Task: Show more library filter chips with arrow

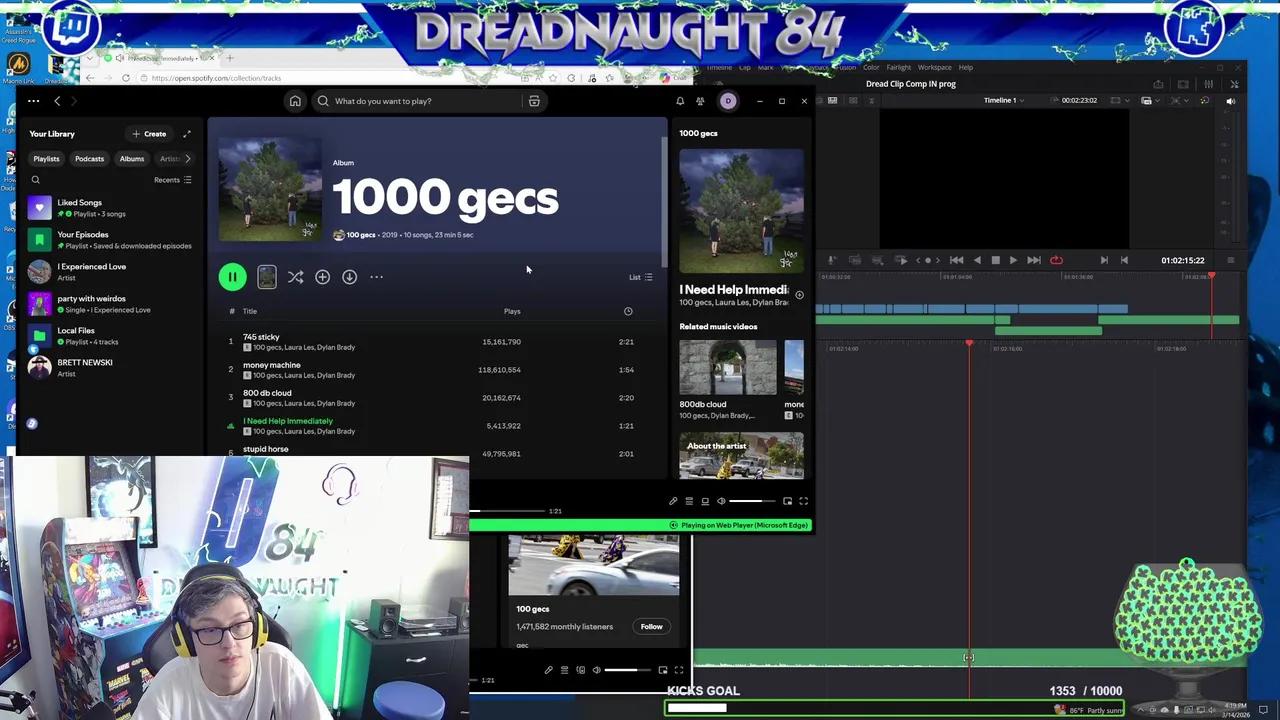Action: click(187, 158)
